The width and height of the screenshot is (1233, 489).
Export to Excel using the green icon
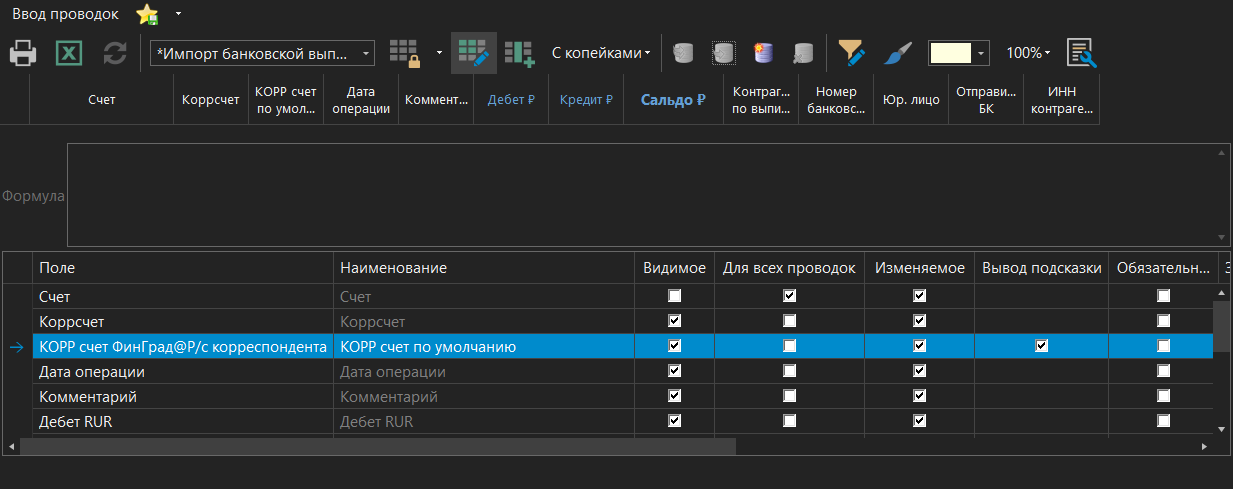[68, 53]
